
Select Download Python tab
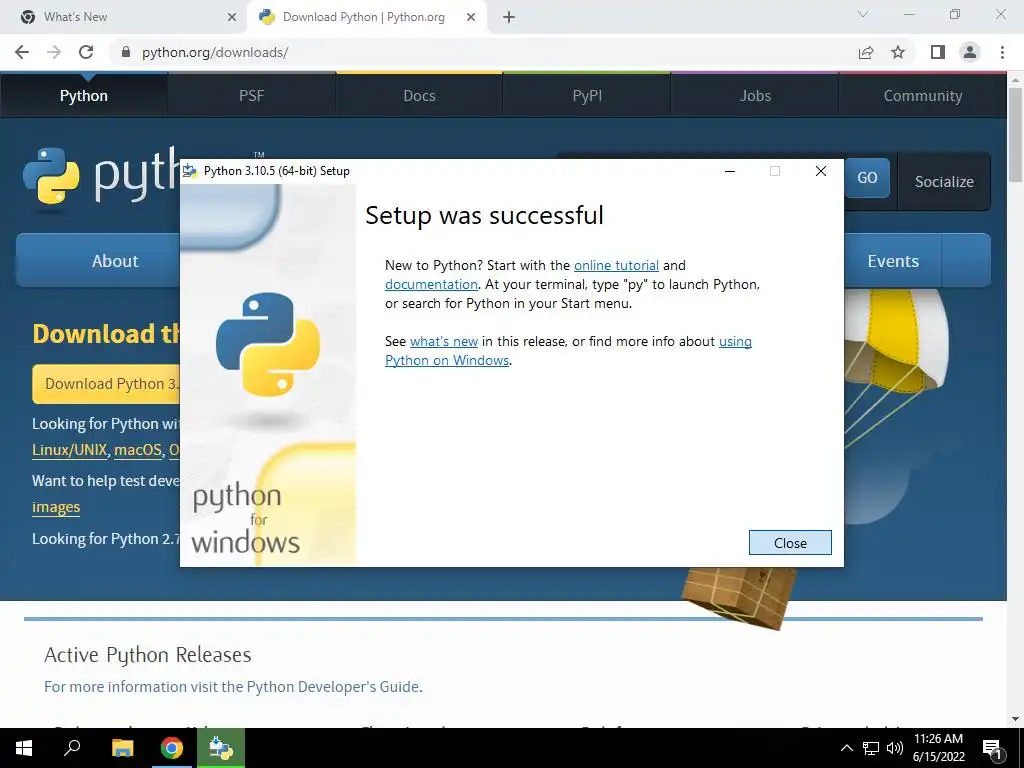click(366, 17)
